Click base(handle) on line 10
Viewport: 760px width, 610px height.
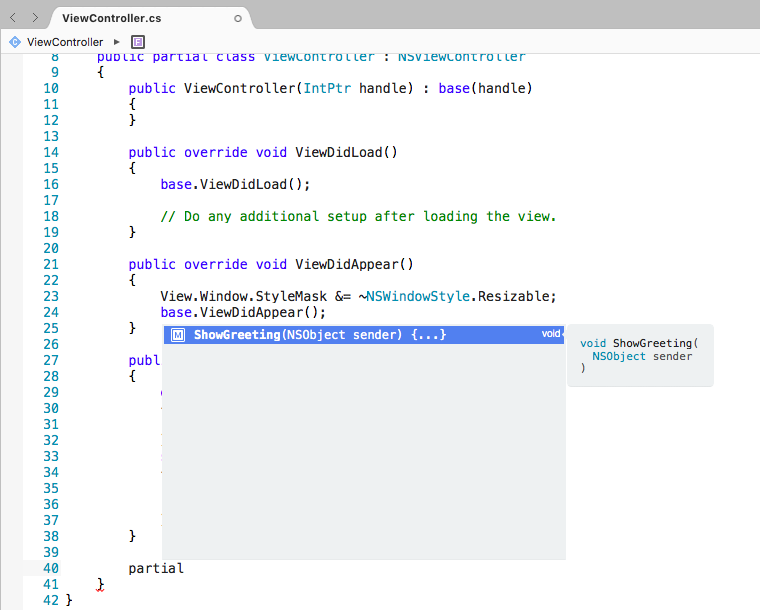[x=486, y=88]
